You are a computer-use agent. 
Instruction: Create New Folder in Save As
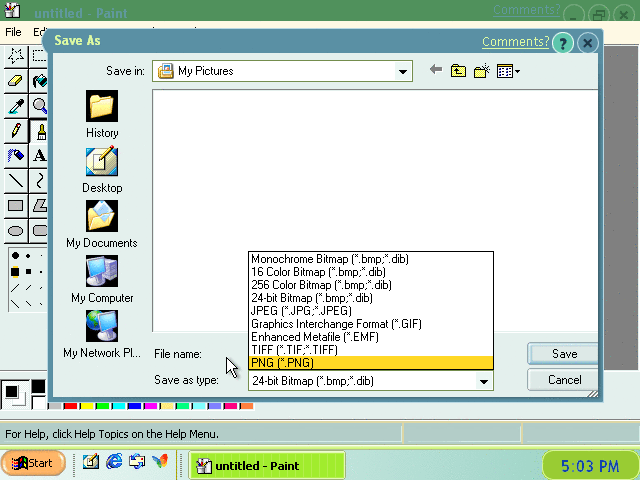[482, 71]
